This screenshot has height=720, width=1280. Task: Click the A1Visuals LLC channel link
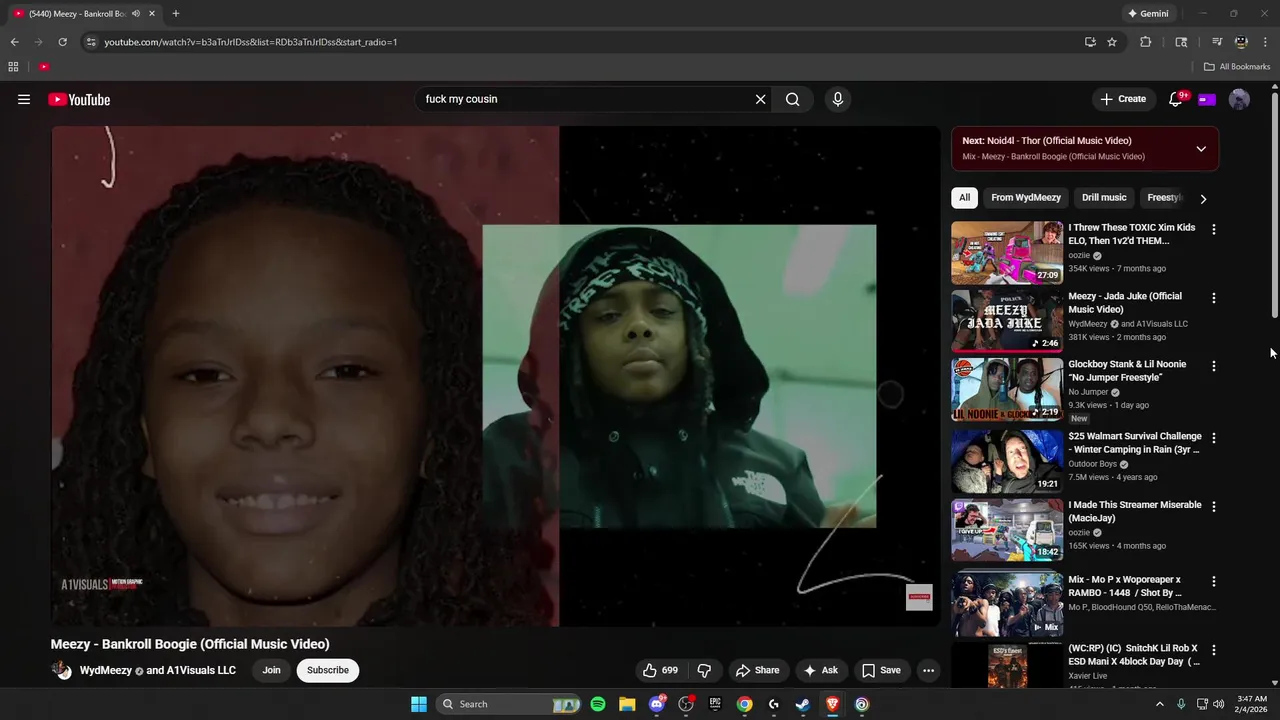click(x=201, y=670)
